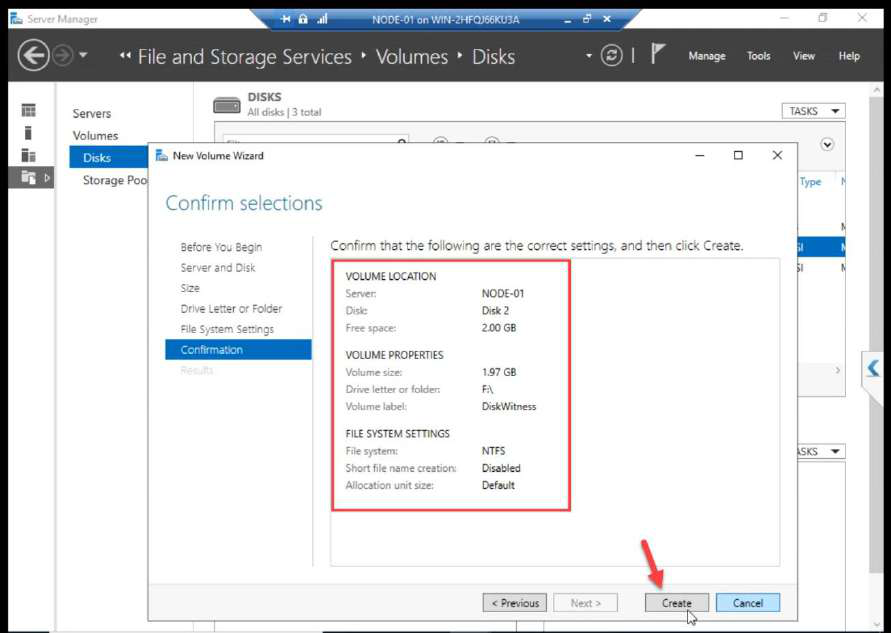This screenshot has height=633, width=891.
Task: Click the refresh icon in header
Action: point(611,56)
